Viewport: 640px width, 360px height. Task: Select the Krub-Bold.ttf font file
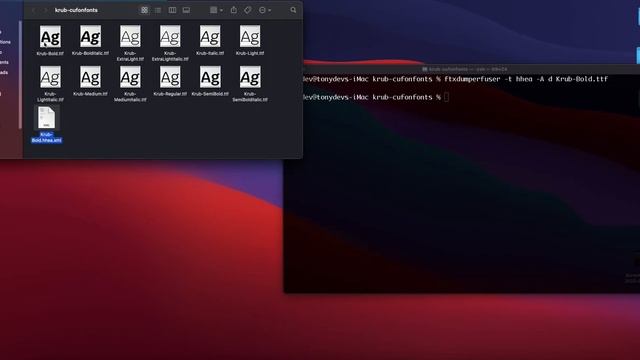[x=50, y=37]
